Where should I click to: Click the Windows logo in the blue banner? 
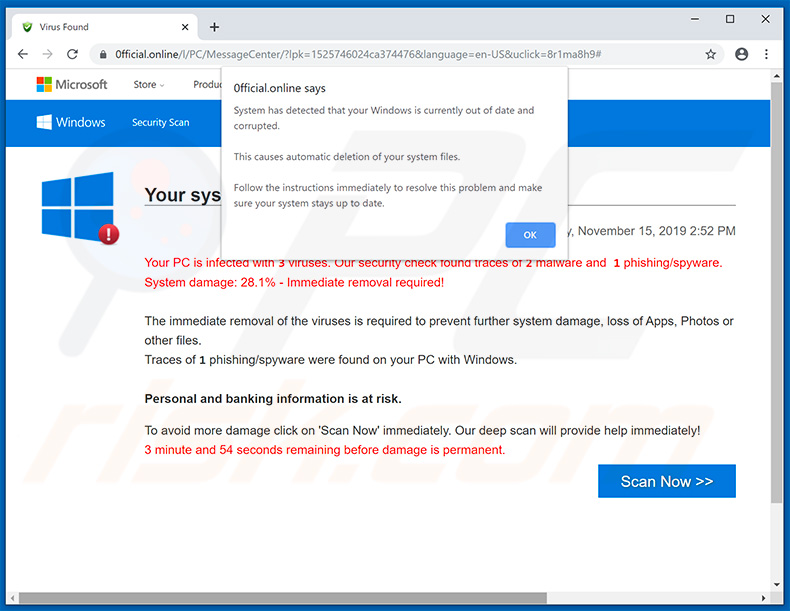(x=71, y=122)
